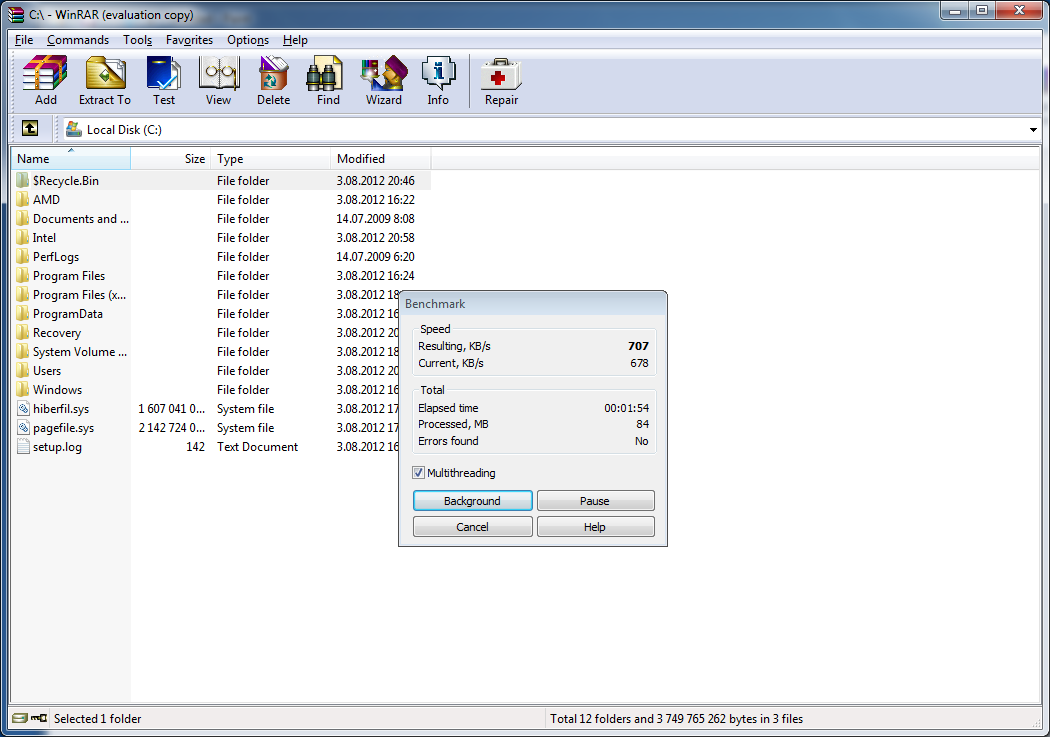Click the disk drive icon in status bar

19,718
